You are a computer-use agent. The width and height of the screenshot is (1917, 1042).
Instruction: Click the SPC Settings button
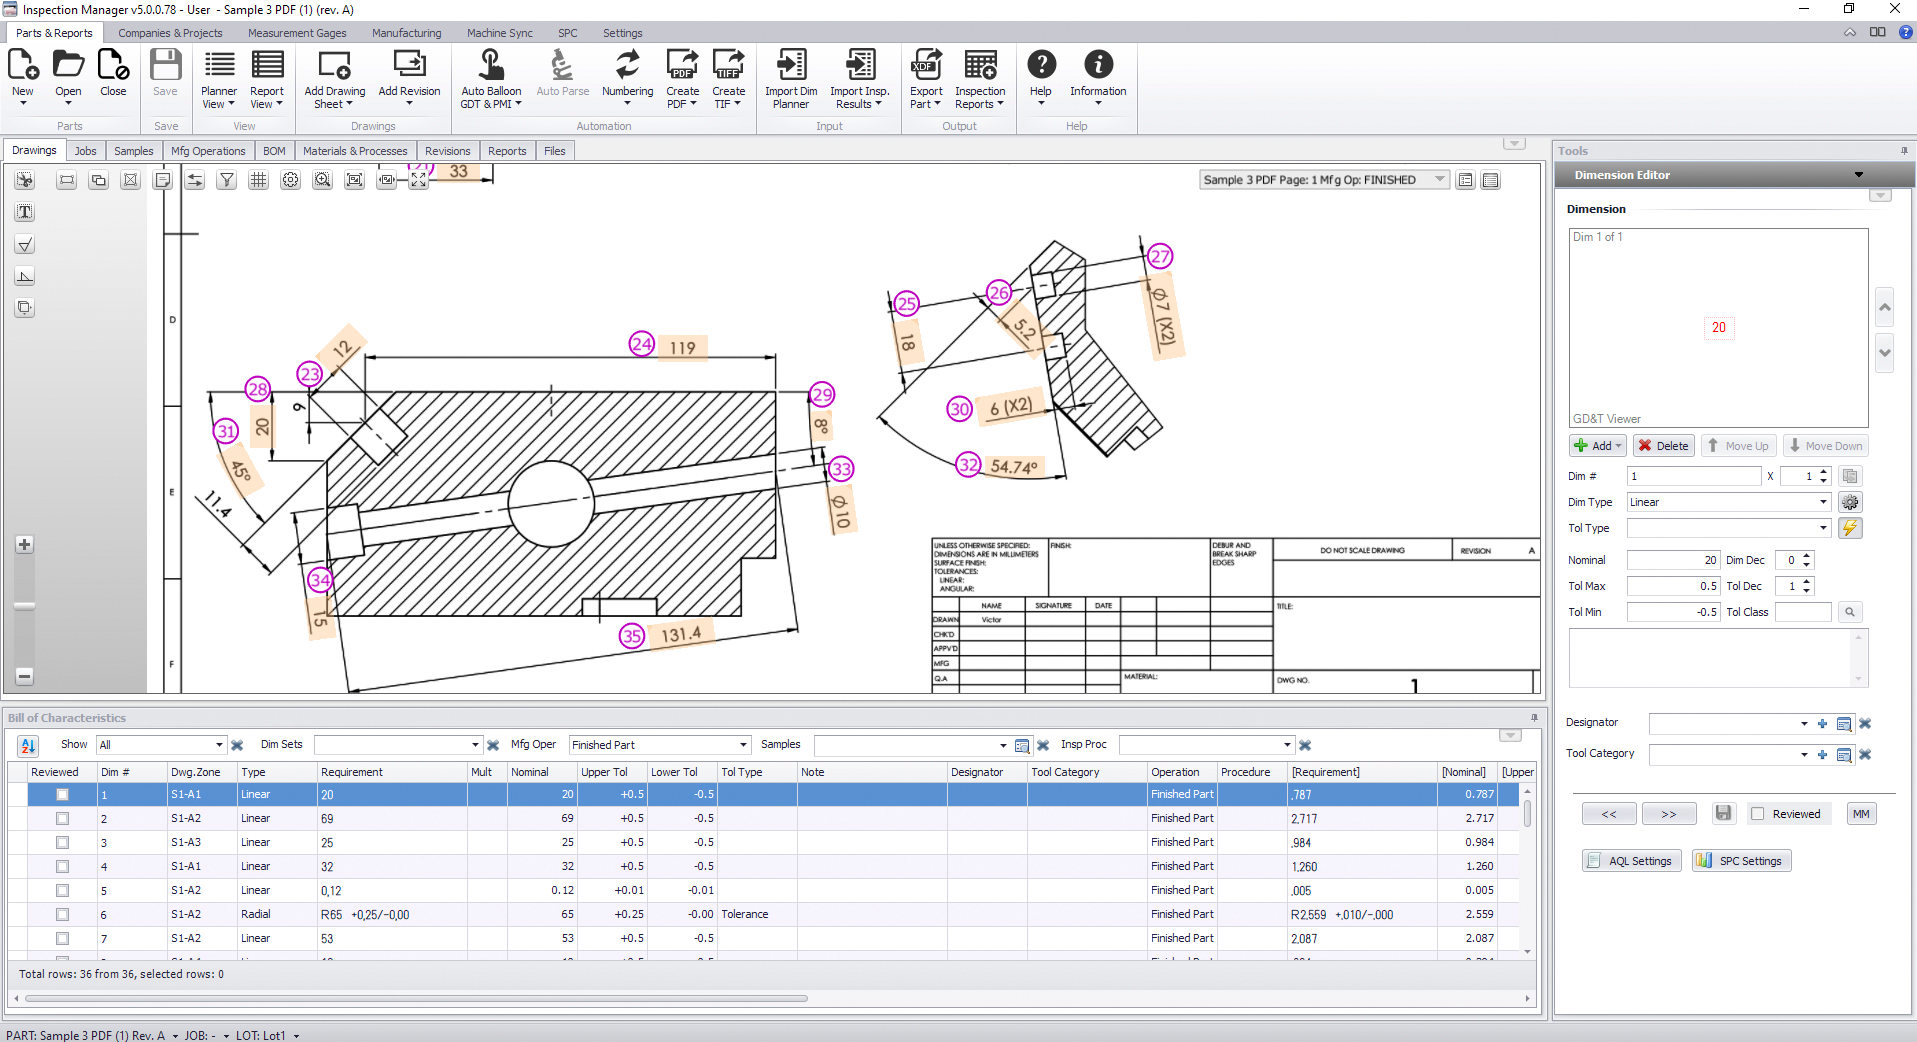[x=1740, y=860]
